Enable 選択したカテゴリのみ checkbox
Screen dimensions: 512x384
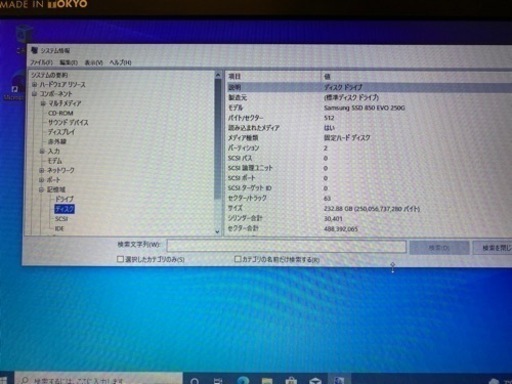120,259
